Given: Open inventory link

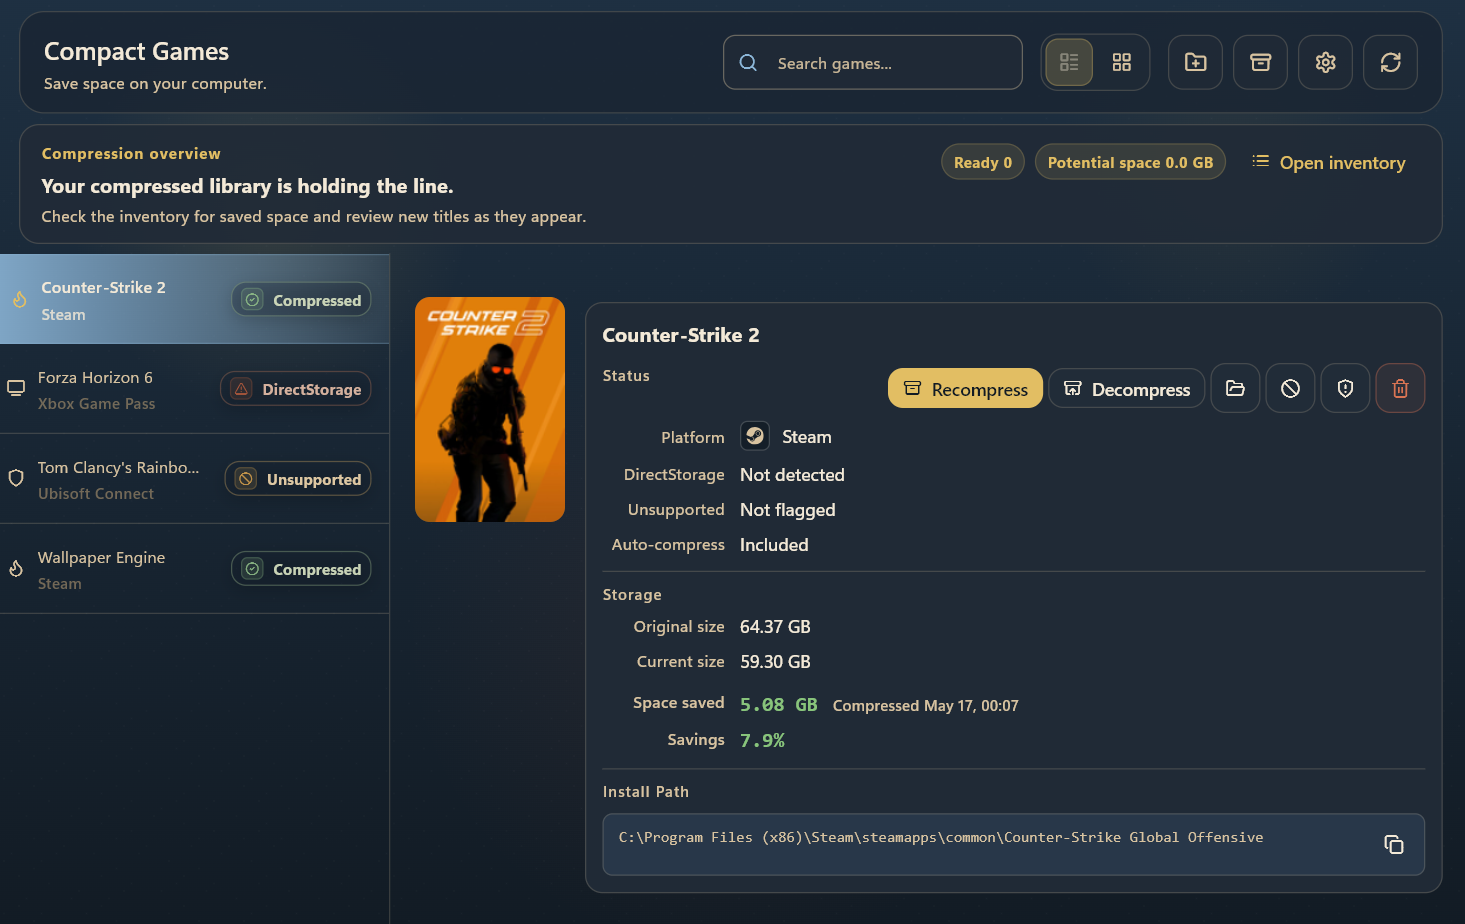Looking at the screenshot, I should pyautogui.click(x=1329, y=162).
